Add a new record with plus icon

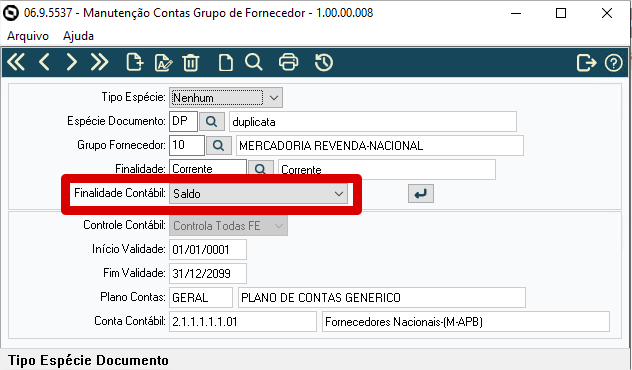click(134, 62)
